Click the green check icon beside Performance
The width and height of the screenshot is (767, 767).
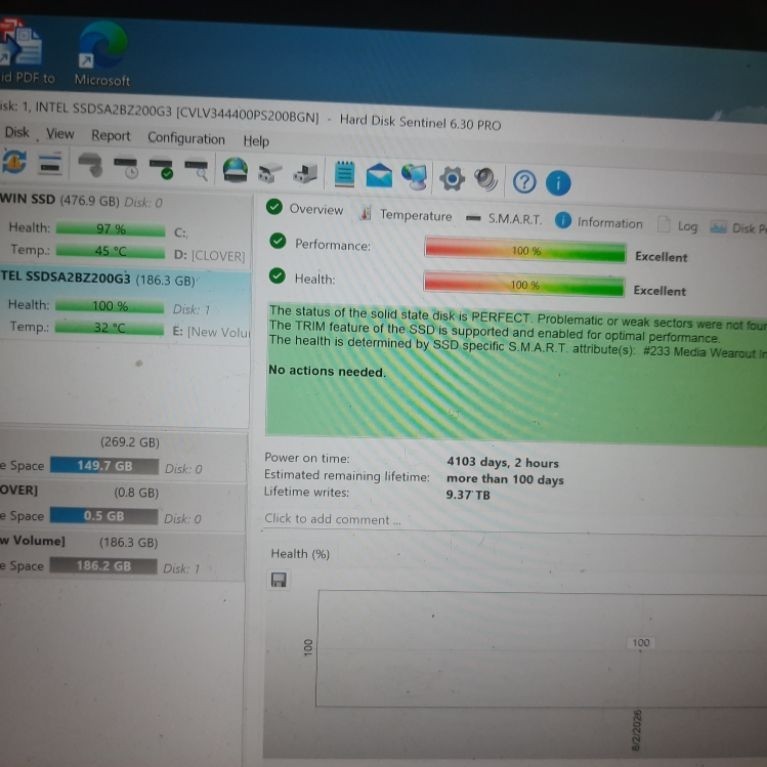point(278,241)
